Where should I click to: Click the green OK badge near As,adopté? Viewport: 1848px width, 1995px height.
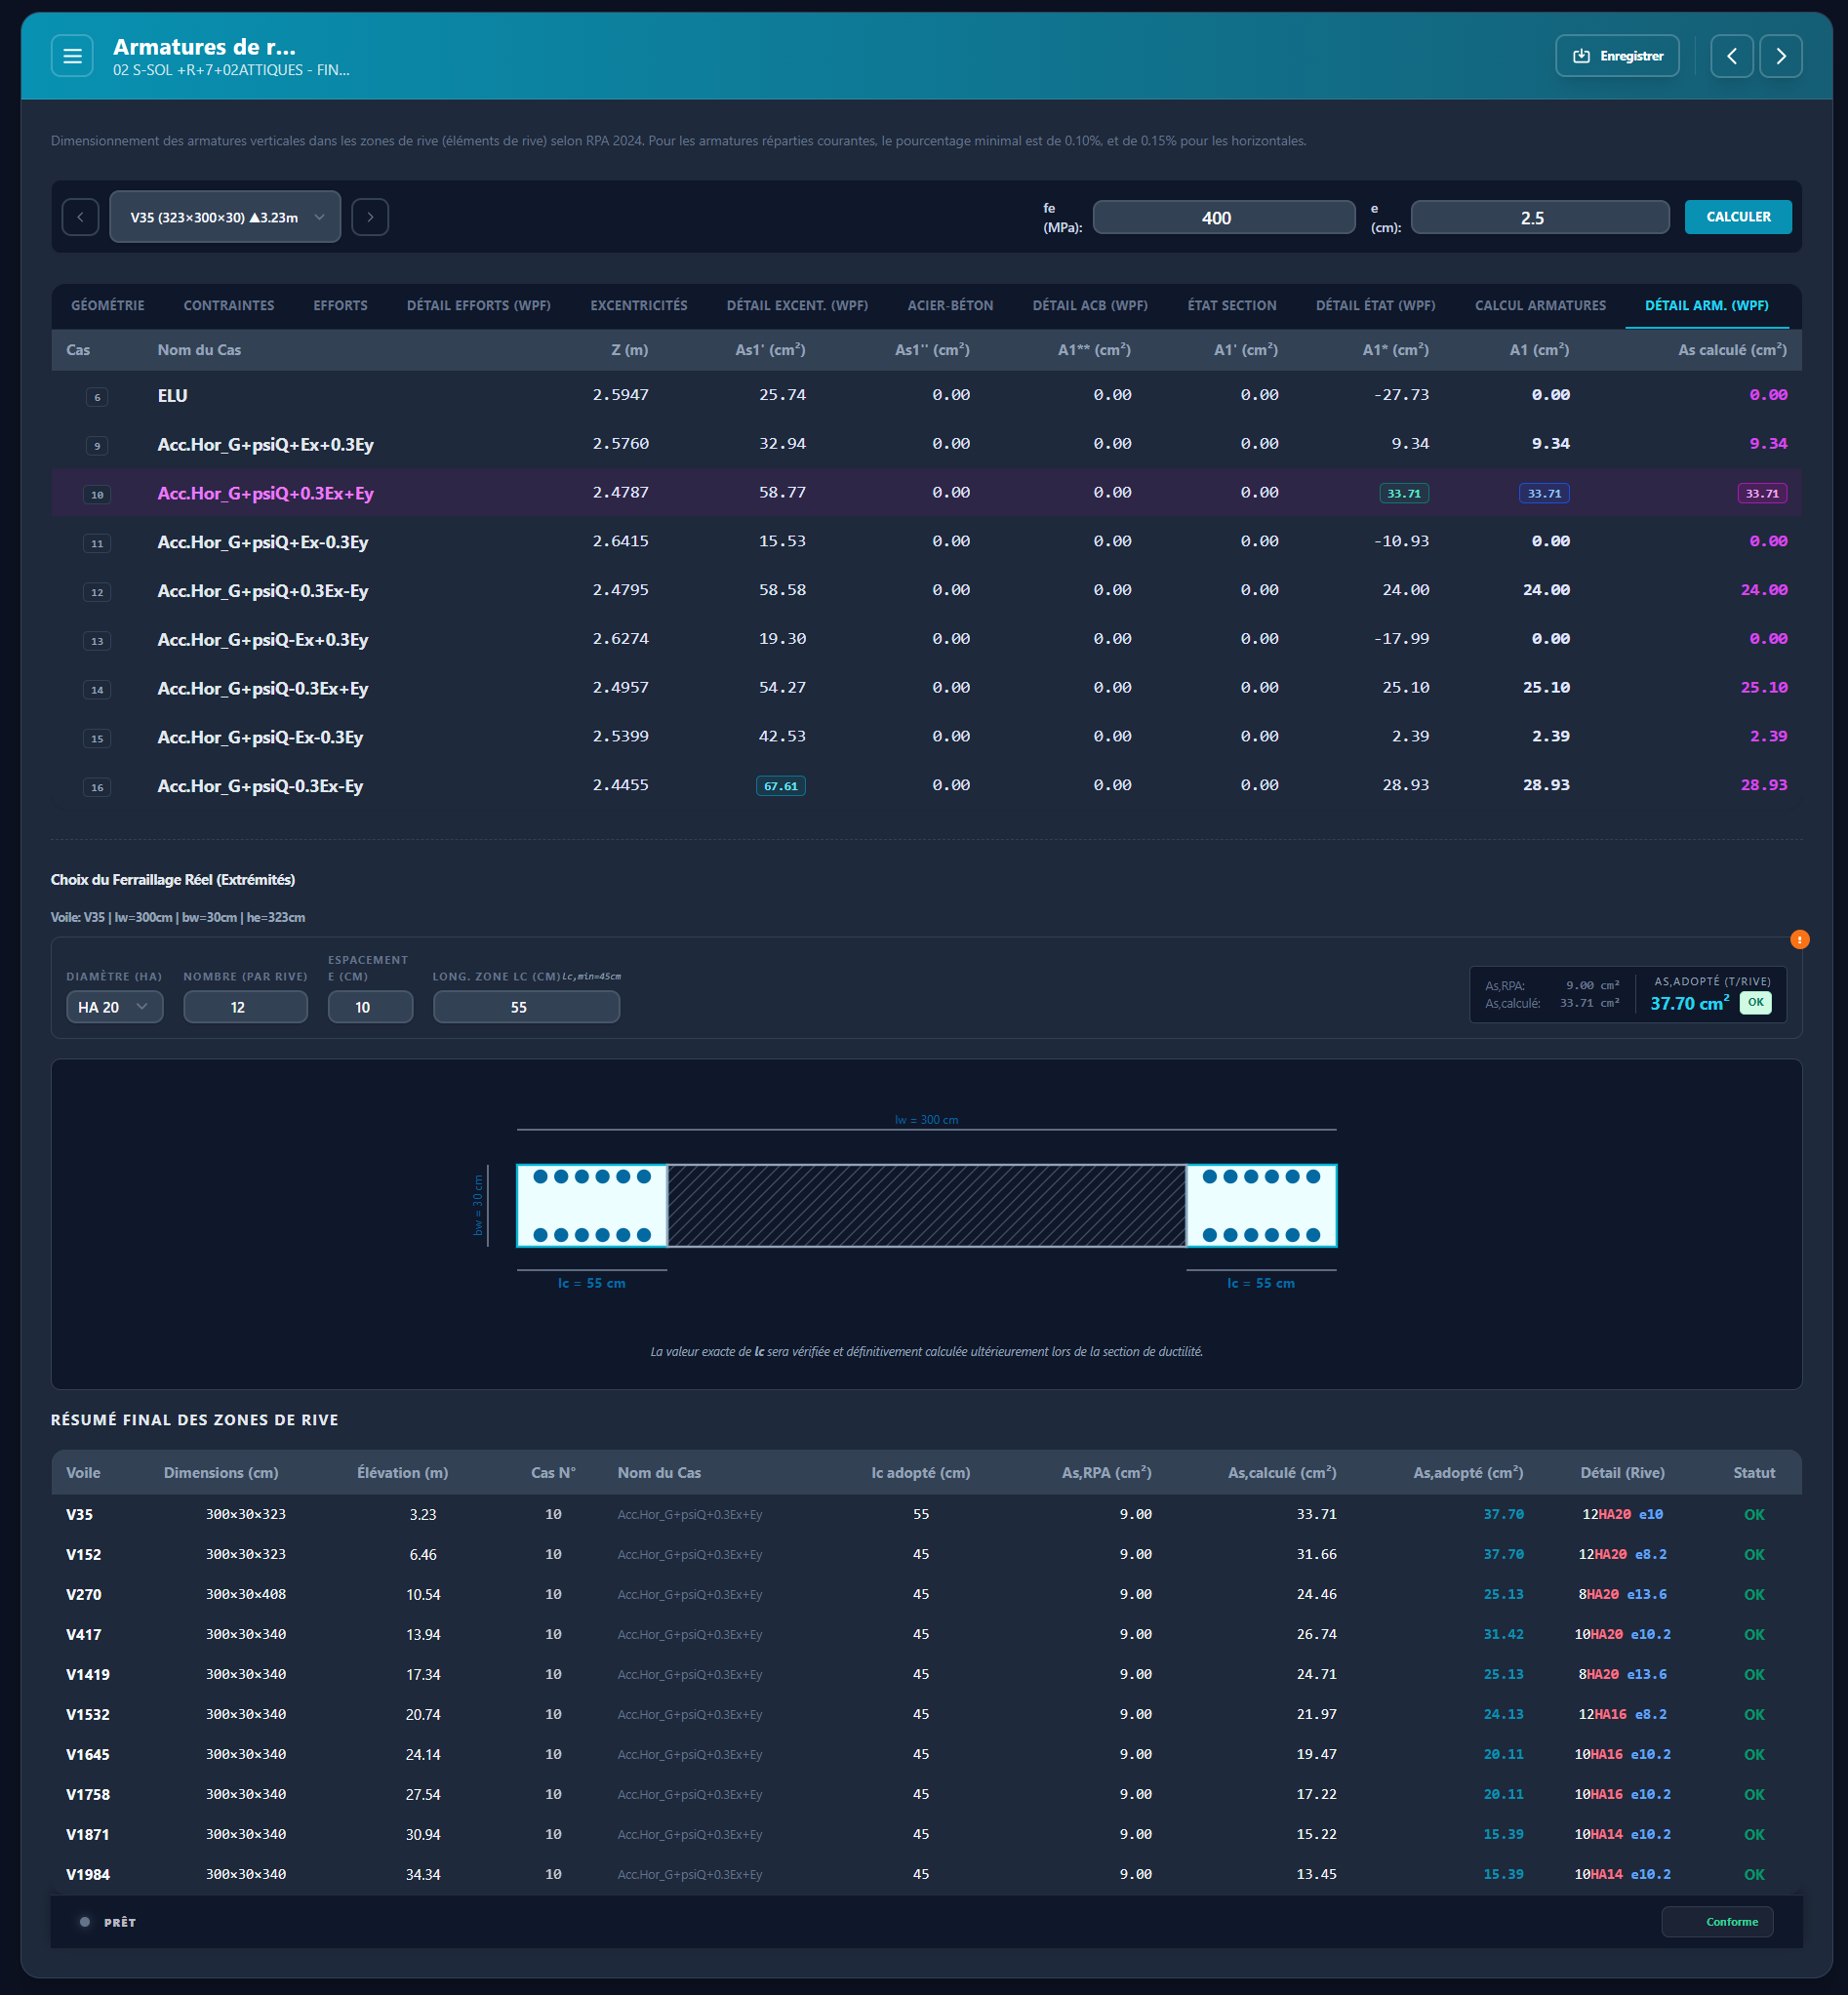(x=1755, y=1003)
